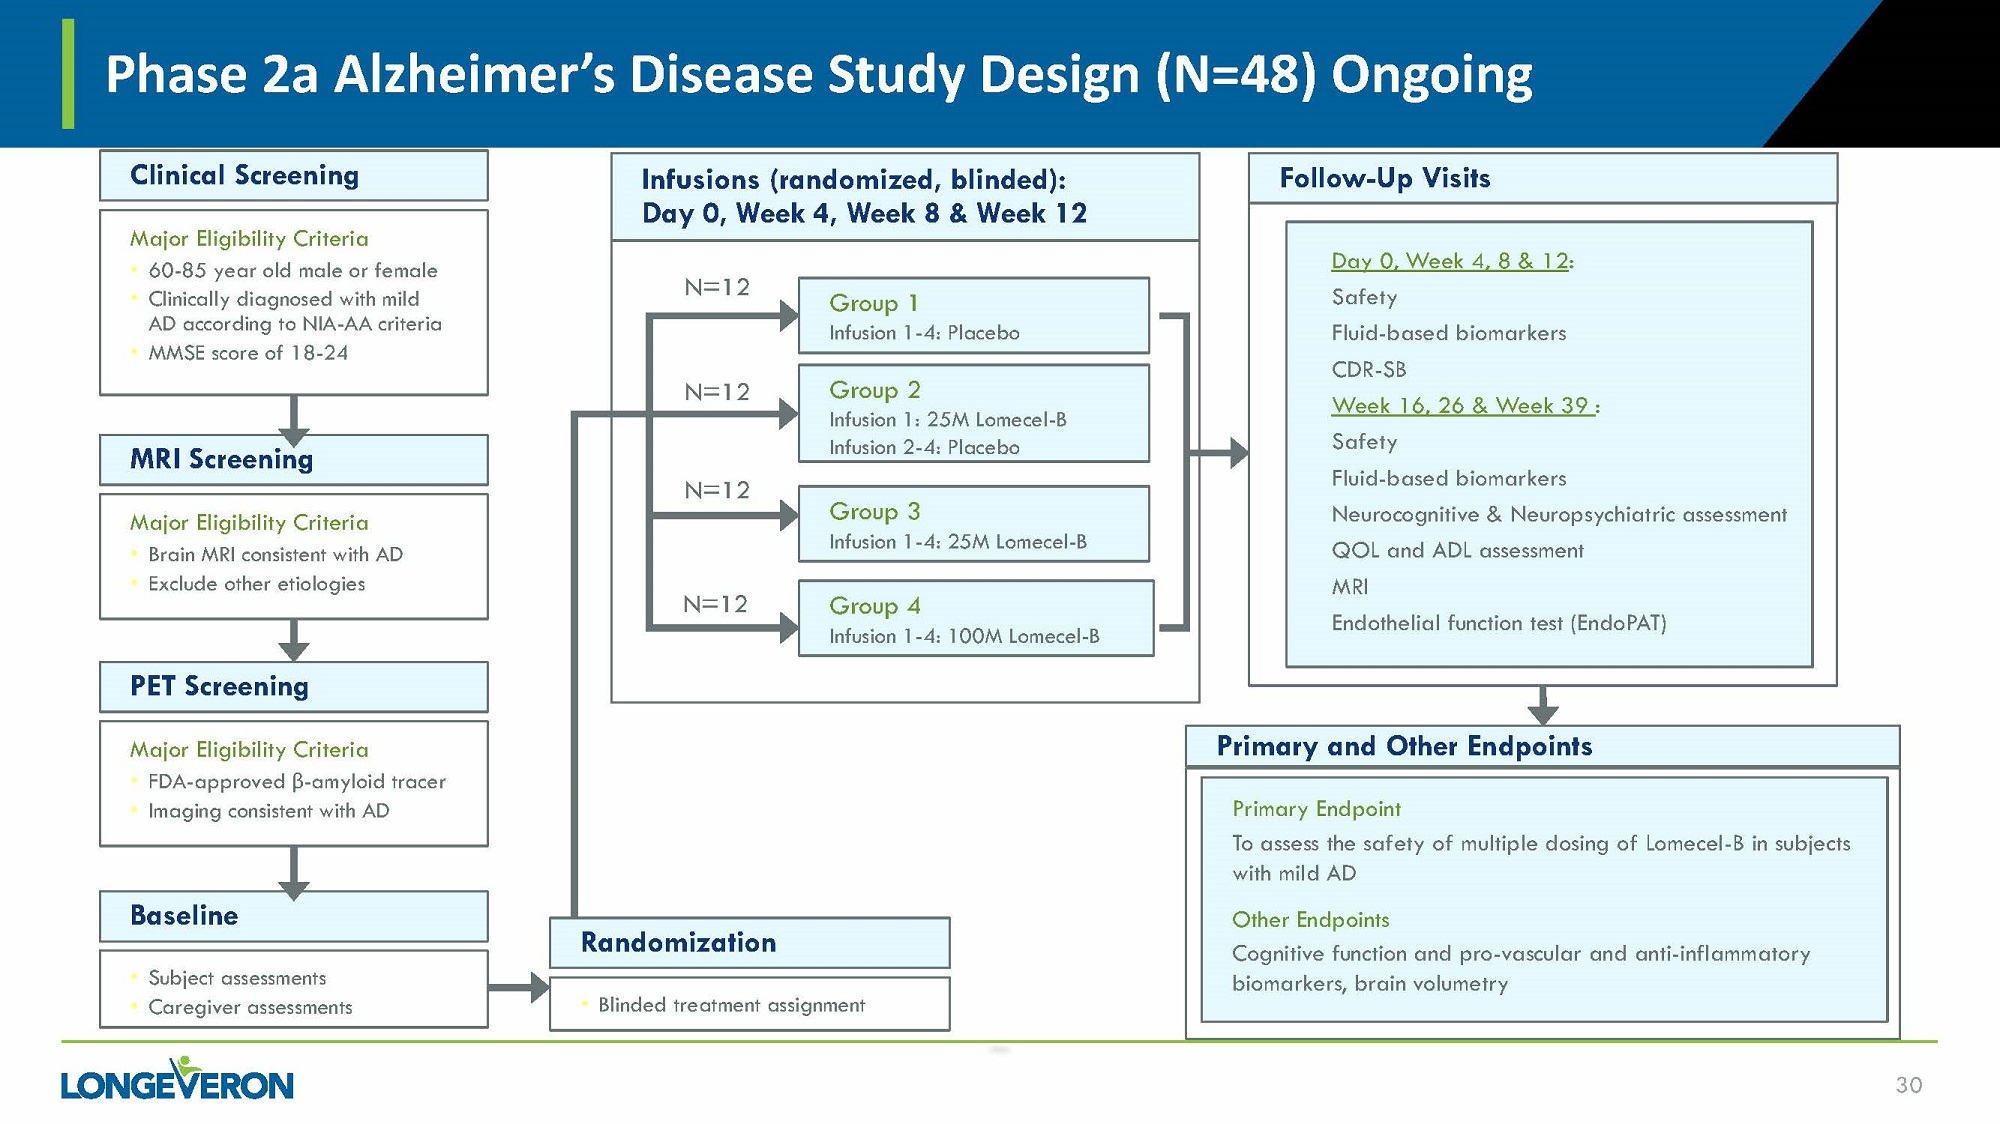Click the slide title text
2000x1124 pixels.
pyautogui.click(x=818, y=75)
